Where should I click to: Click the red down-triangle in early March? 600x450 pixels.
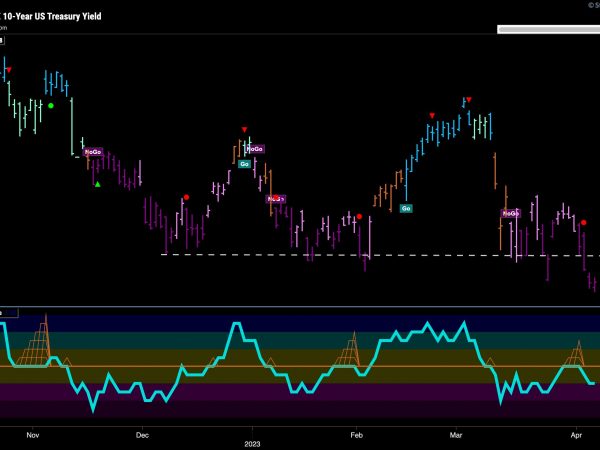click(x=469, y=100)
